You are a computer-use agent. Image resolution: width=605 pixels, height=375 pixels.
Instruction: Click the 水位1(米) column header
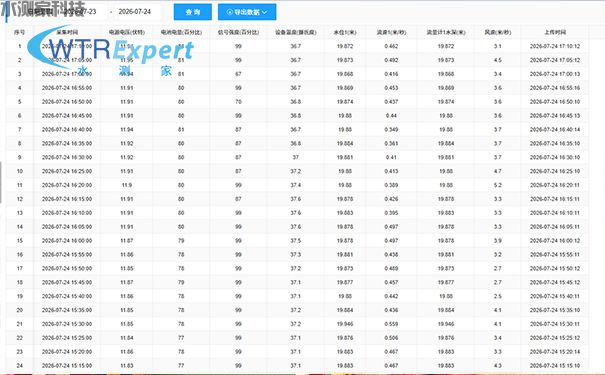345,32
